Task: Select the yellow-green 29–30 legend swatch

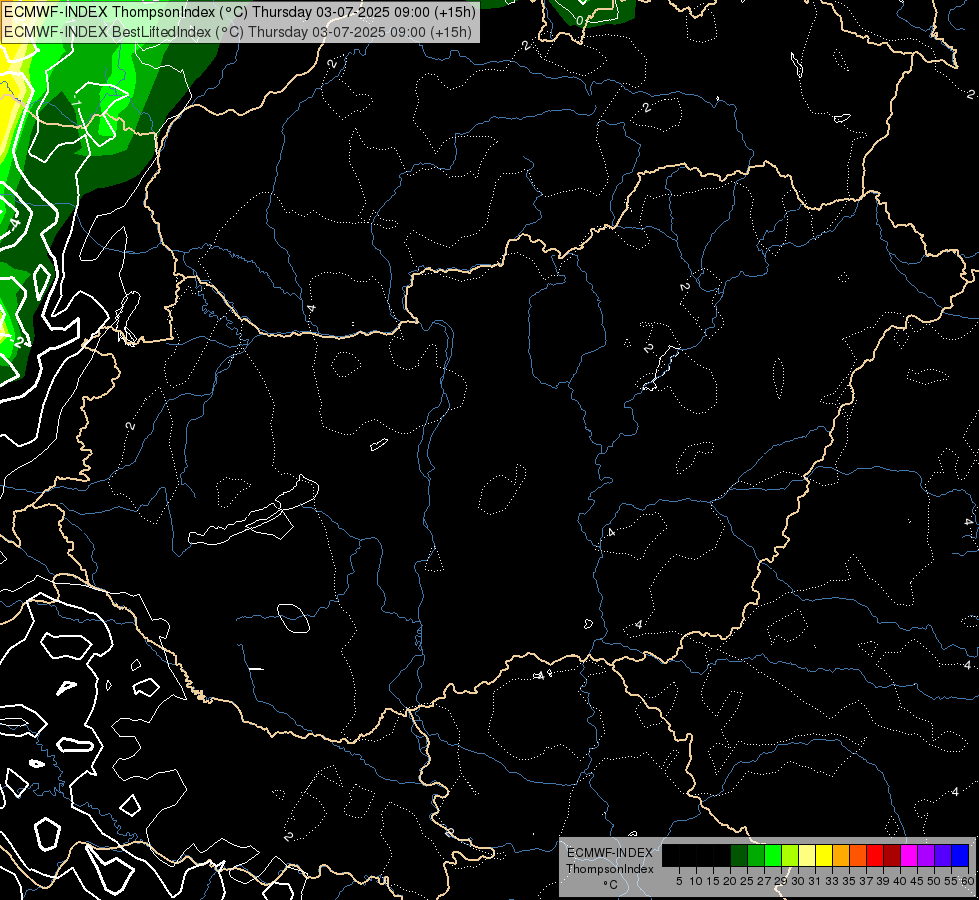Action: [790, 855]
